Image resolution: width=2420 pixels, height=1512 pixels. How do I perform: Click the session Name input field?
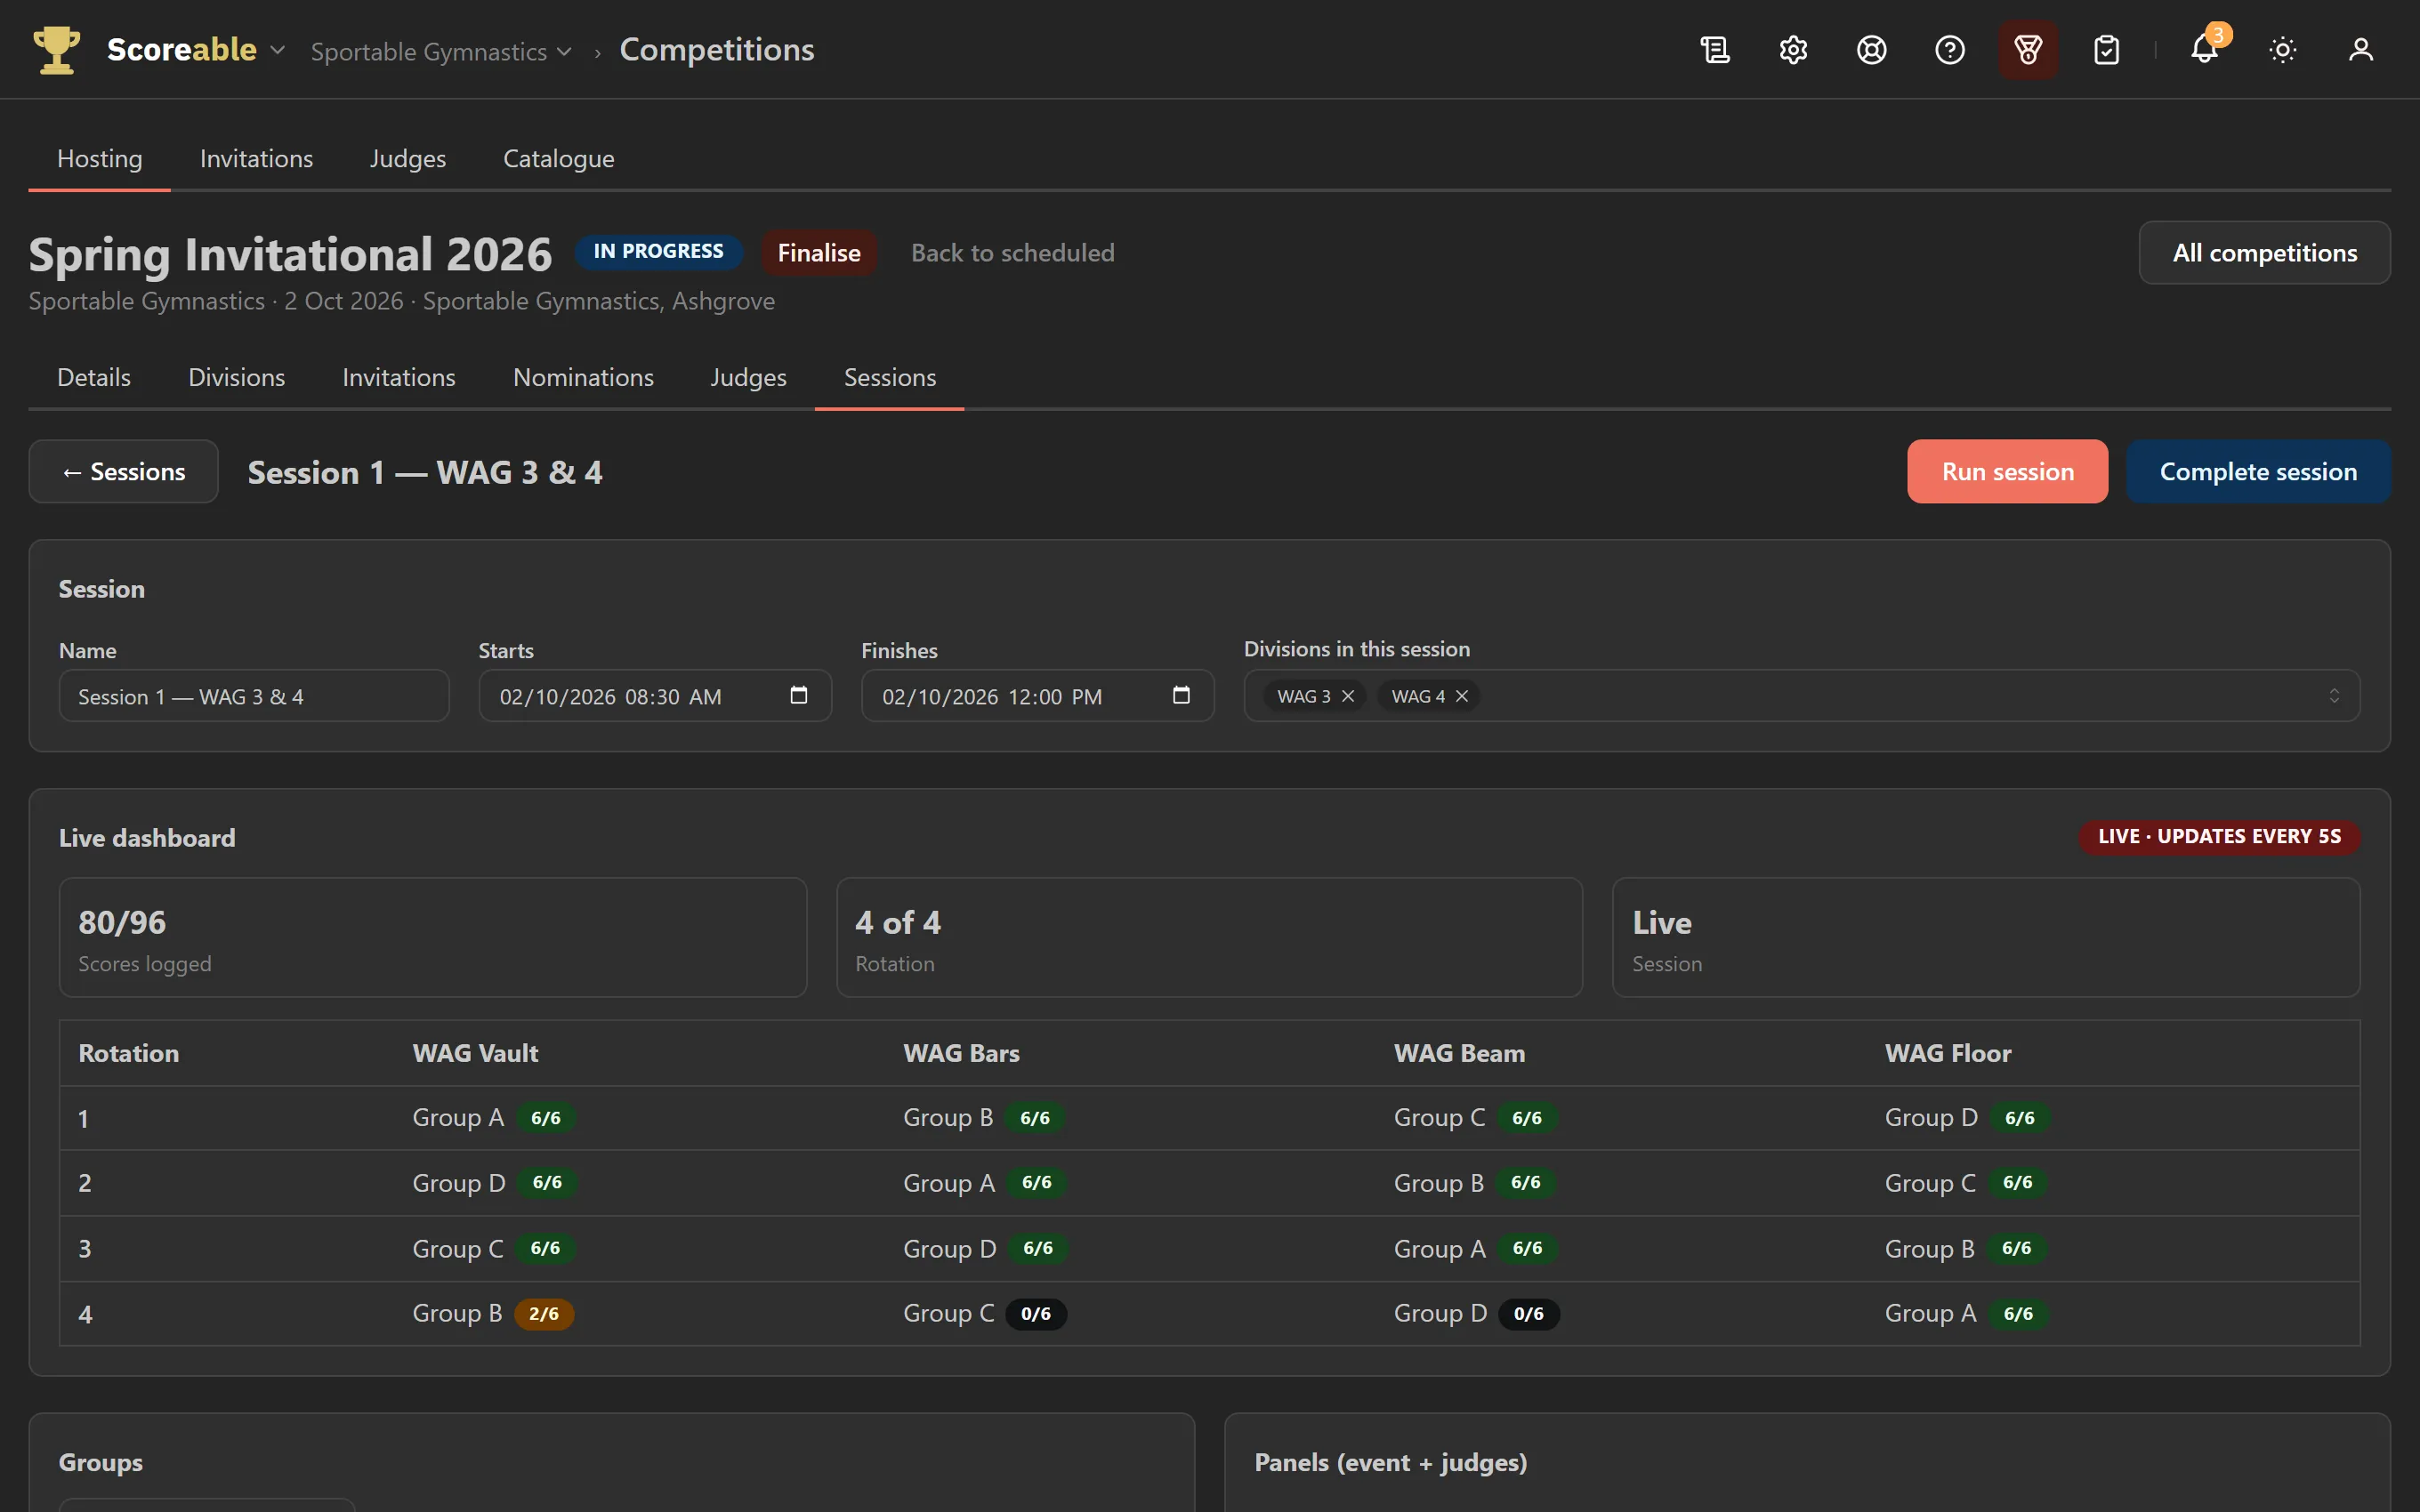(254, 696)
